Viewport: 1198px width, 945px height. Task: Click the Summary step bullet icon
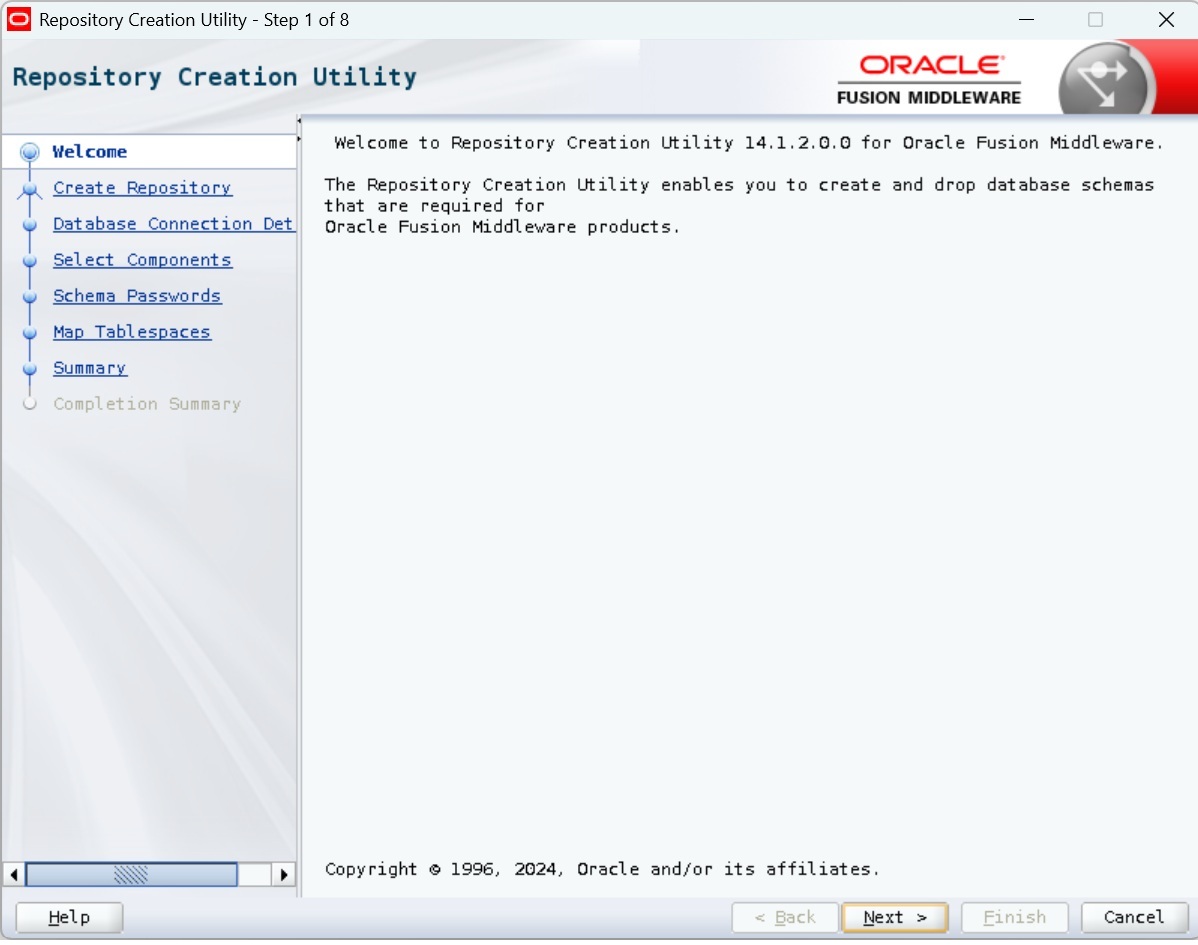(x=30, y=369)
